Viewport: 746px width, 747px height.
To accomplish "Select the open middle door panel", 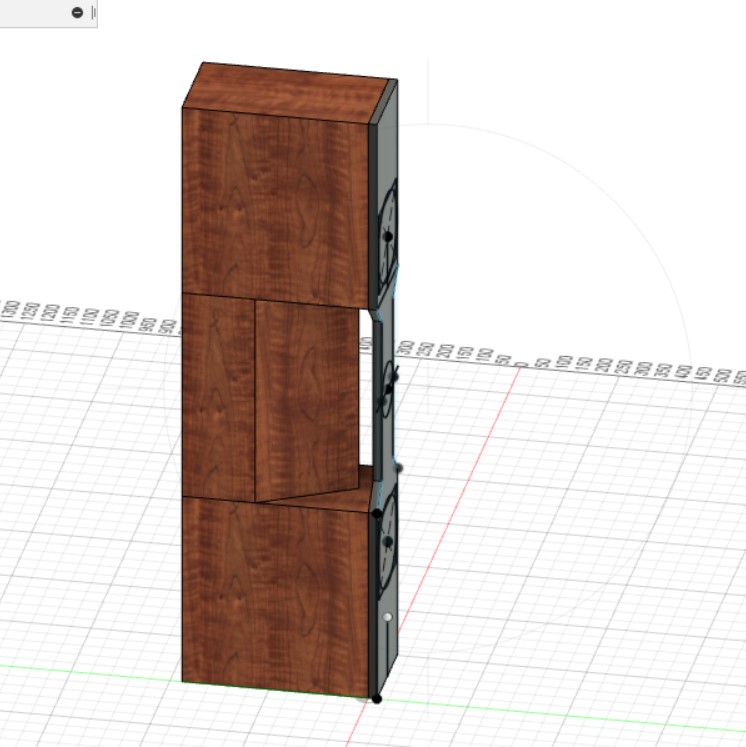I will tap(307, 400).
